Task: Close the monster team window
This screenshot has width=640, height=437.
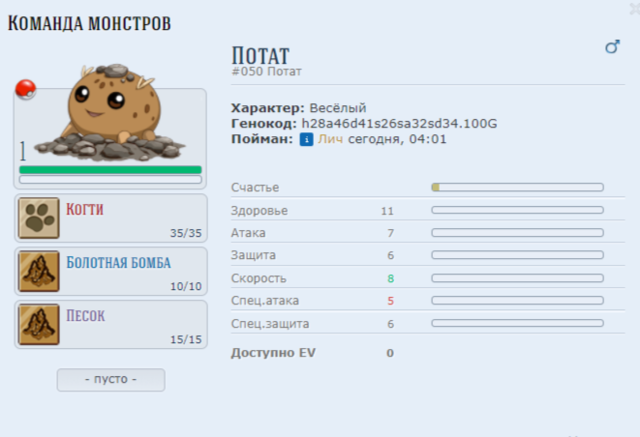Action: pos(635,8)
